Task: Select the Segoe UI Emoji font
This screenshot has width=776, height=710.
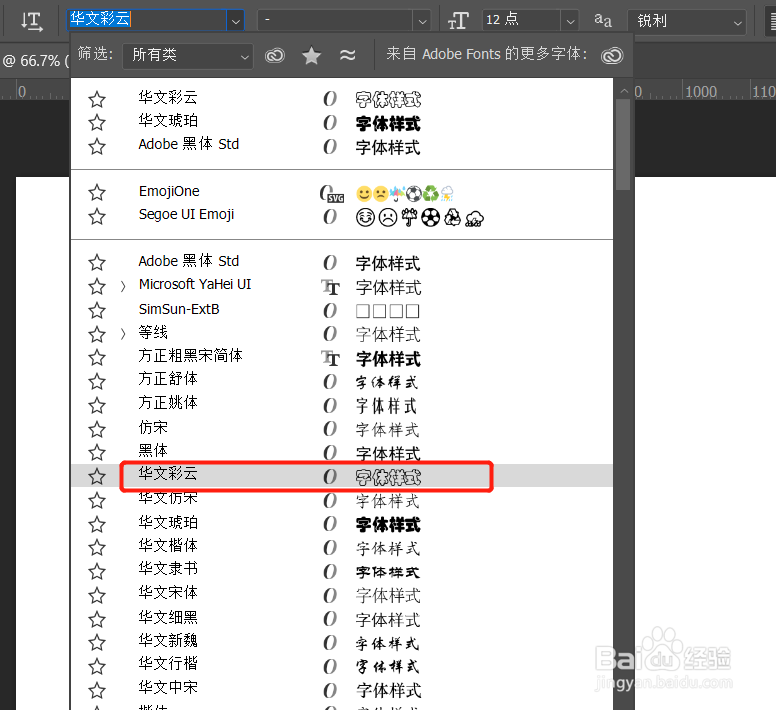Action: [x=186, y=215]
